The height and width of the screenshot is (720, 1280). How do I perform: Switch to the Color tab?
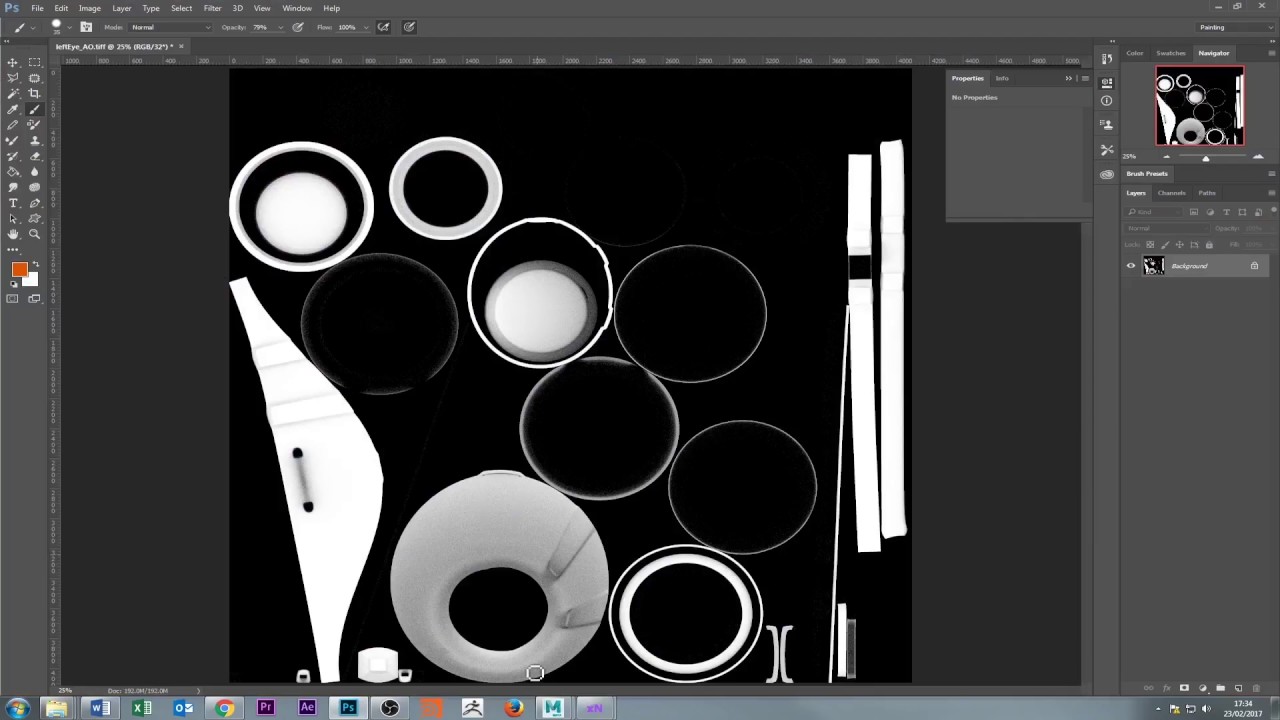click(1135, 53)
